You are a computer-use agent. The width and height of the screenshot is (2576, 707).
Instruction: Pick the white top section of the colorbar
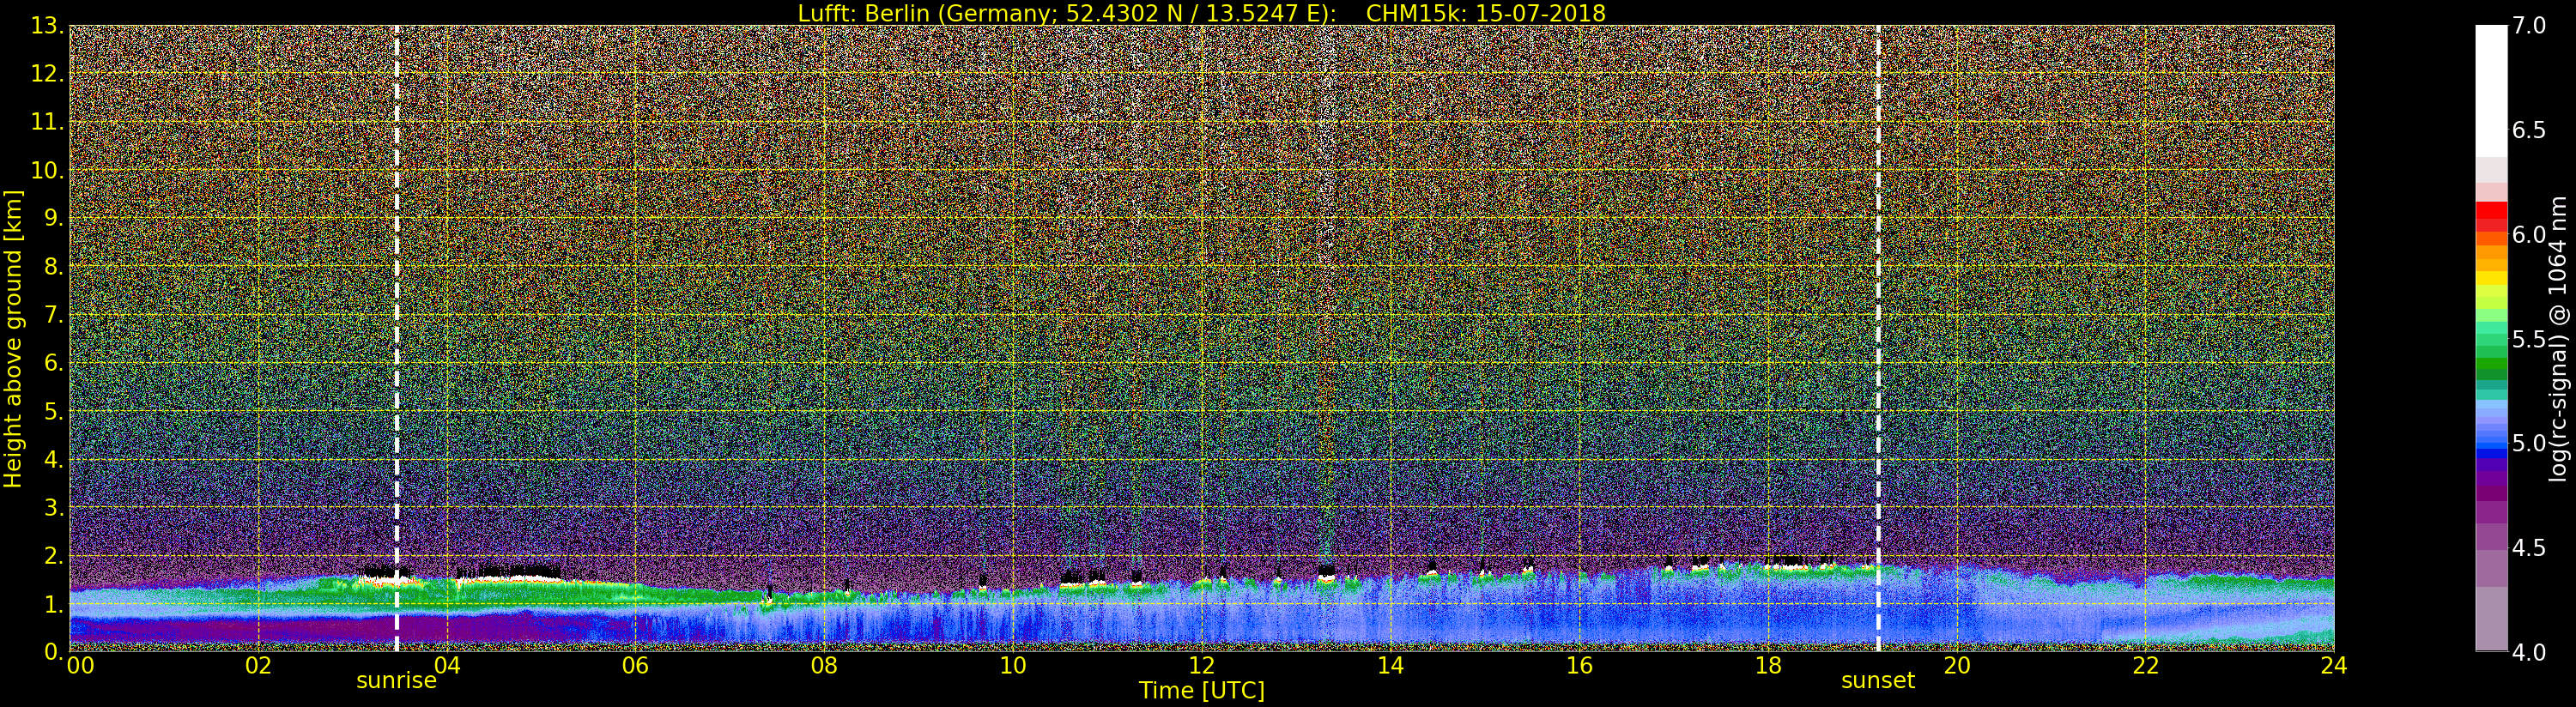tap(2491, 91)
